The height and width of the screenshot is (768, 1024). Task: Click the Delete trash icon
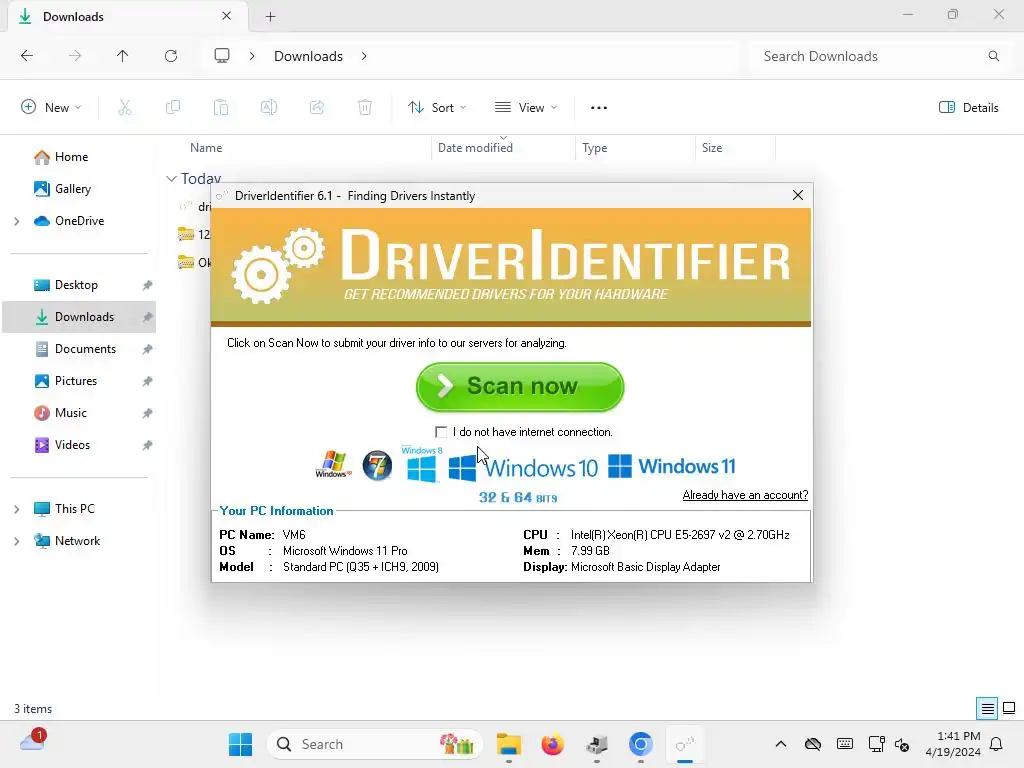pos(365,108)
